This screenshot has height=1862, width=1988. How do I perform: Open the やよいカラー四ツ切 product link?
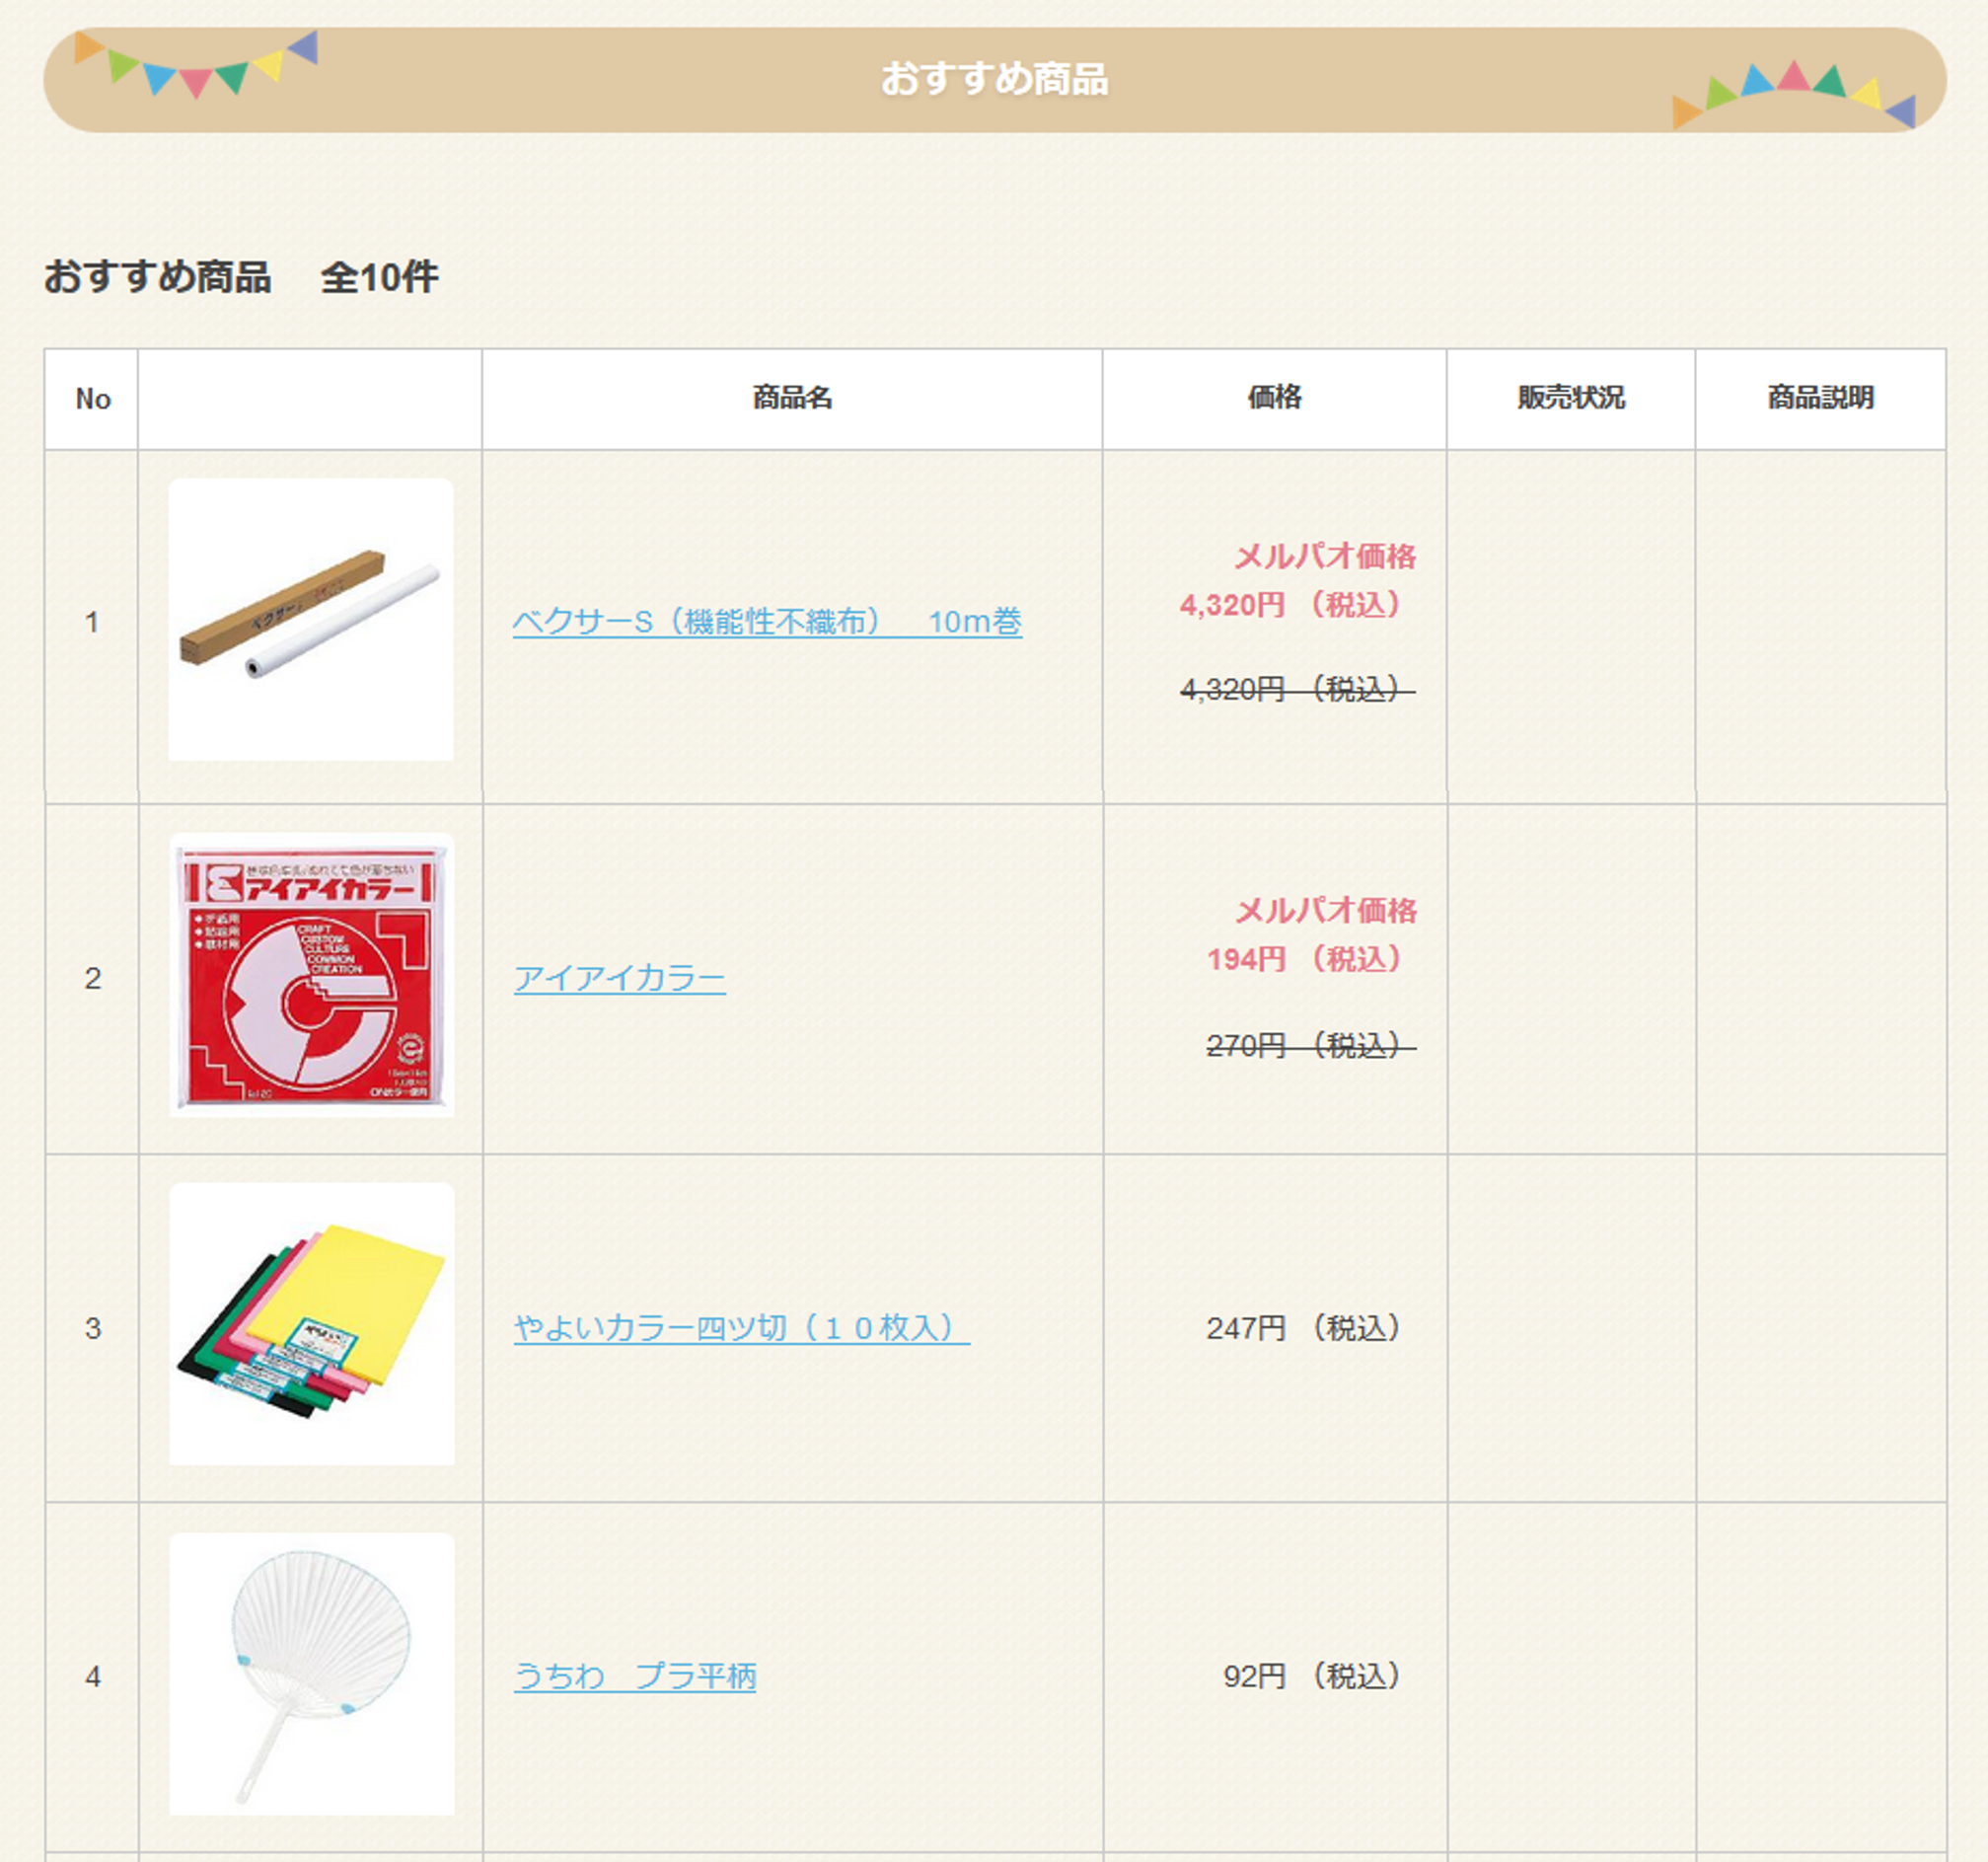tap(740, 1328)
